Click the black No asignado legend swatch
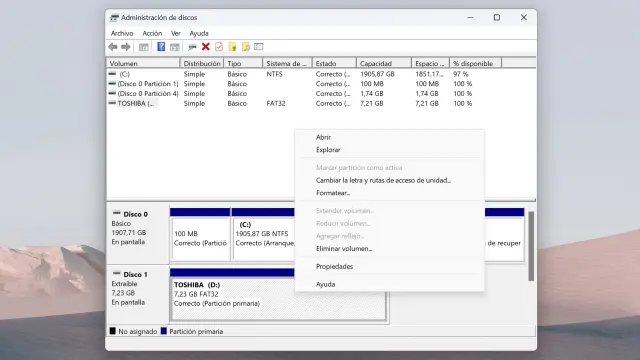 [x=113, y=331]
